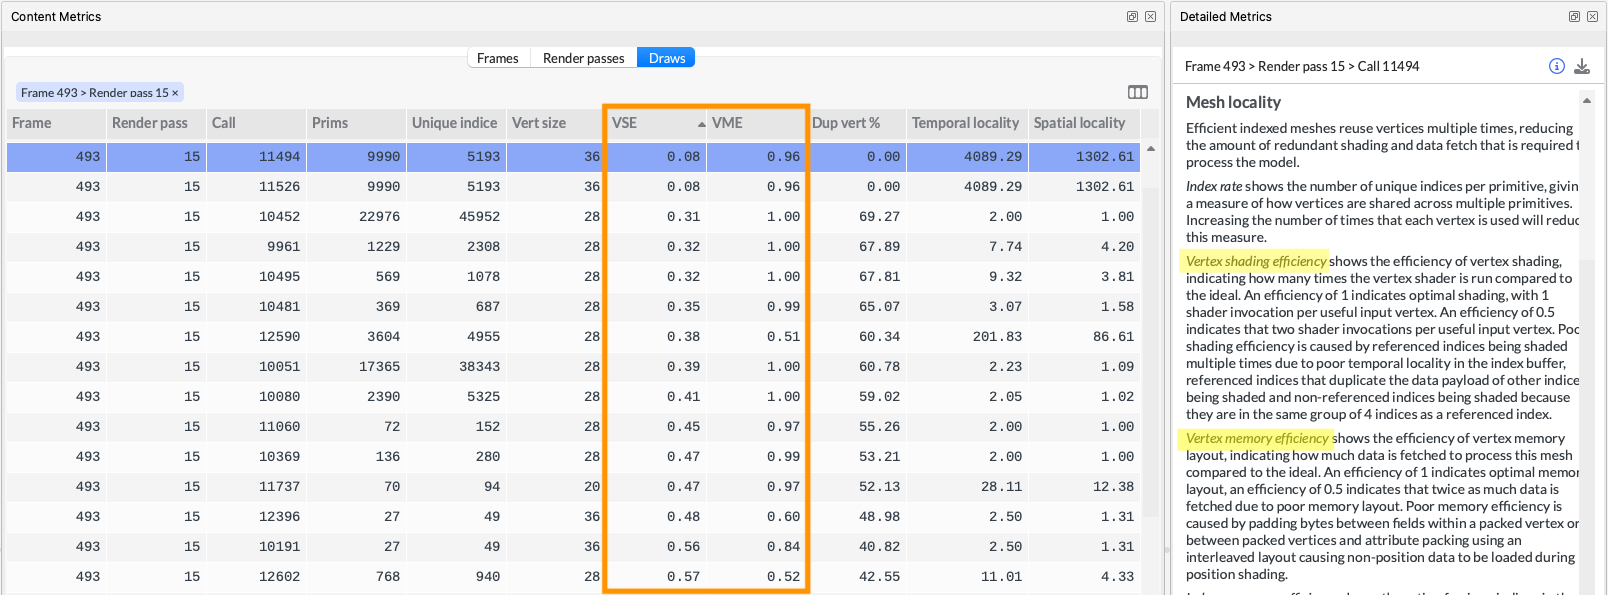
Task: Click the Mesh locality heading
Action: (1233, 102)
